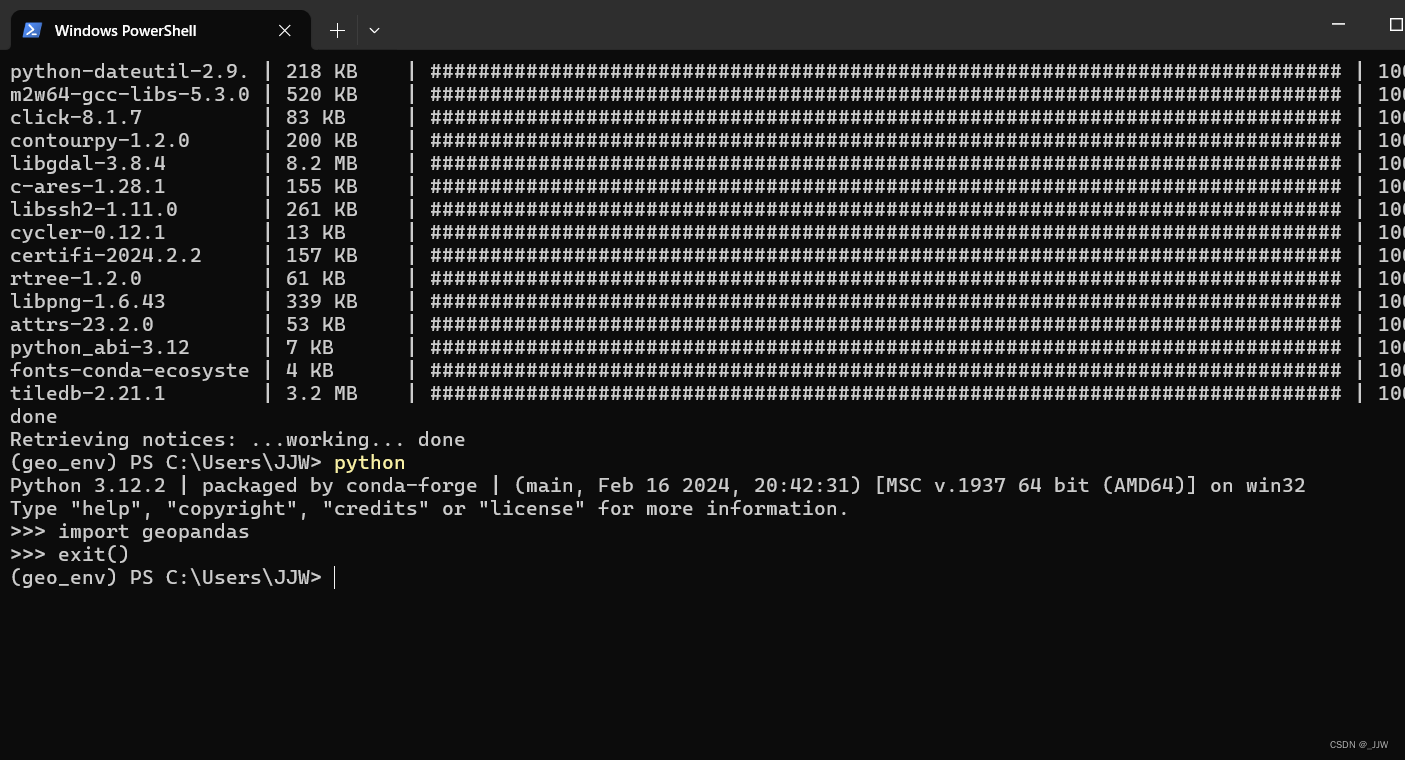This screenshot has width=1405, height=760.
Task: Click the progress bar of libgdal-3.8.4
Action: pyautogui.click(x=886, y=163)
